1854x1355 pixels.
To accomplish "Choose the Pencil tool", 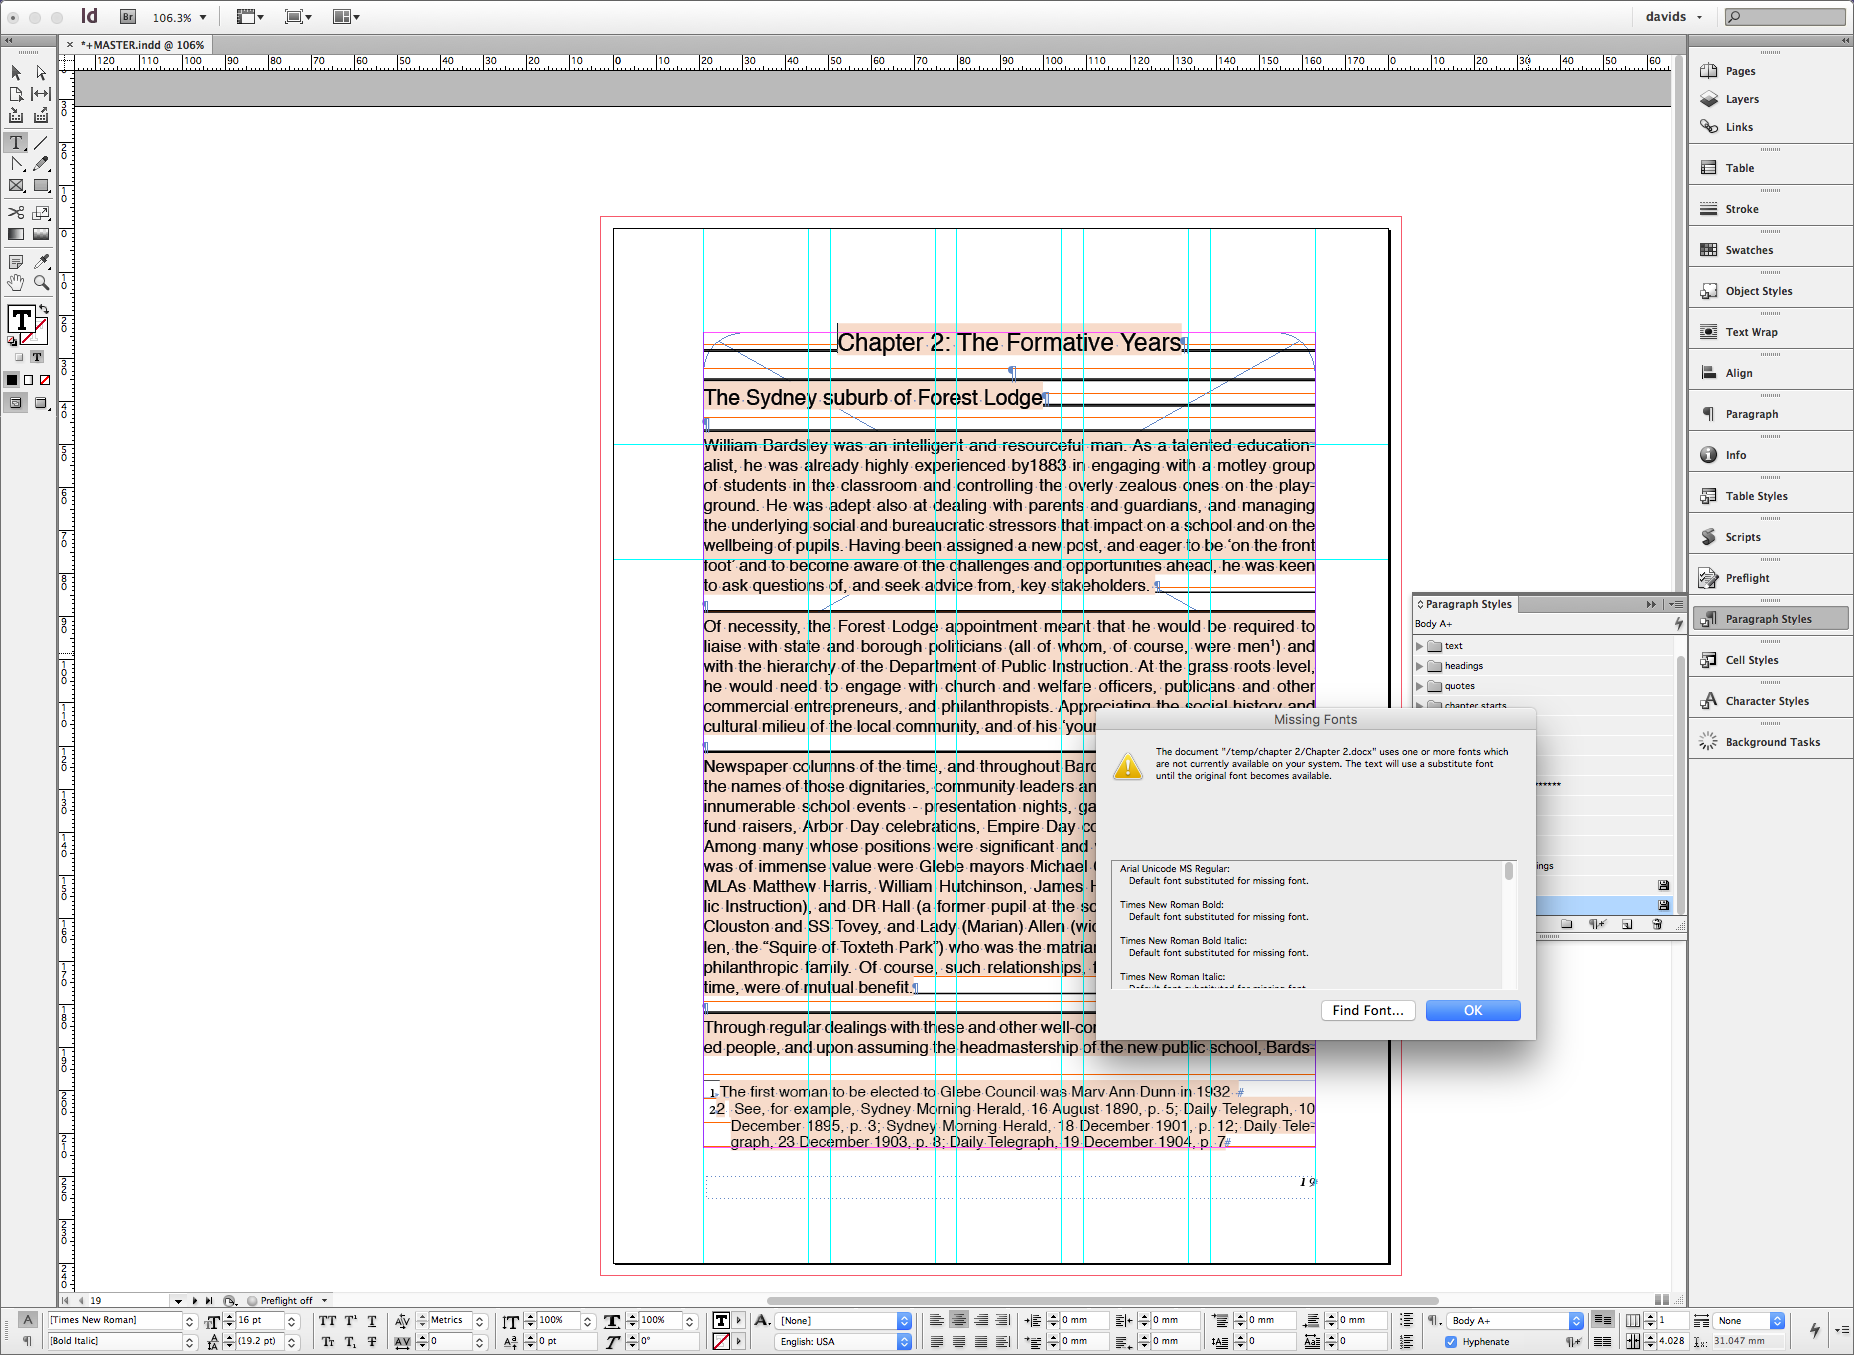I will coord(41,164).
